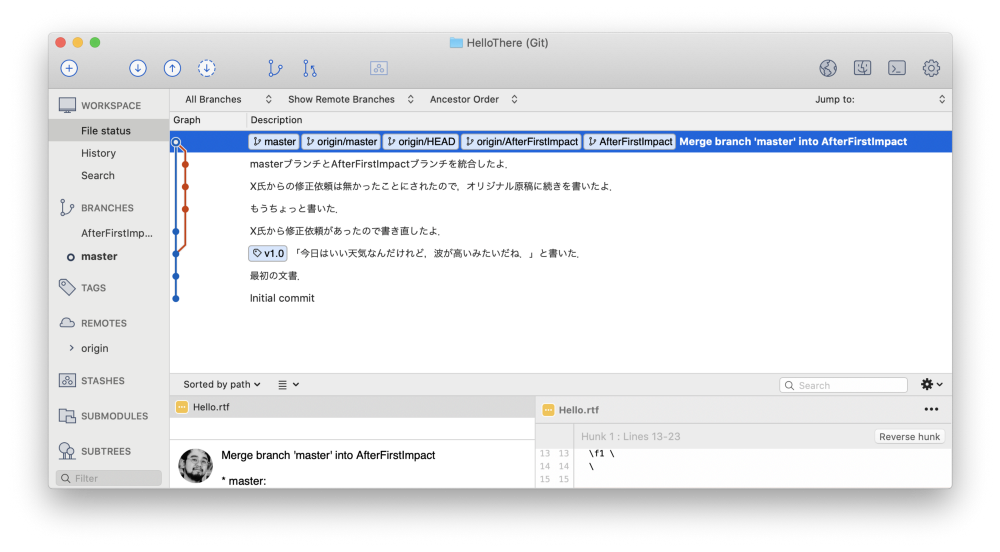The image size is (1000, 552).
Task: Click the diff Search field
Action: 843,385
